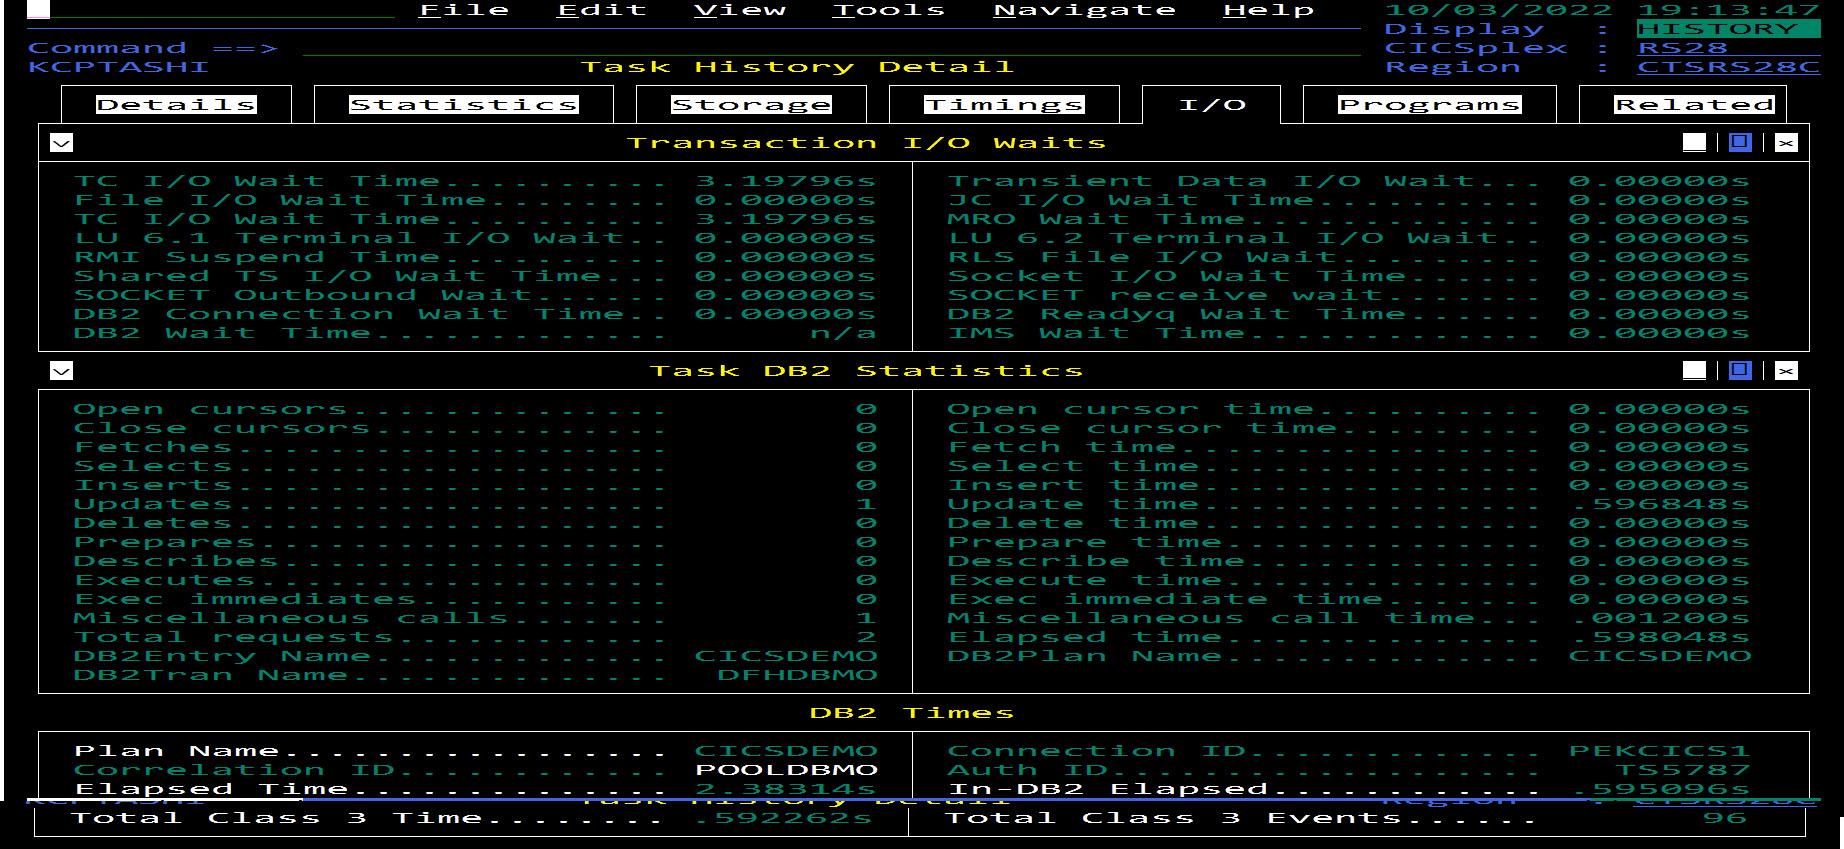Viewport: 1844px width, 849px height.
Task: Close the Transaction I/O Waits subpanel
Action: click(1786, 143)
